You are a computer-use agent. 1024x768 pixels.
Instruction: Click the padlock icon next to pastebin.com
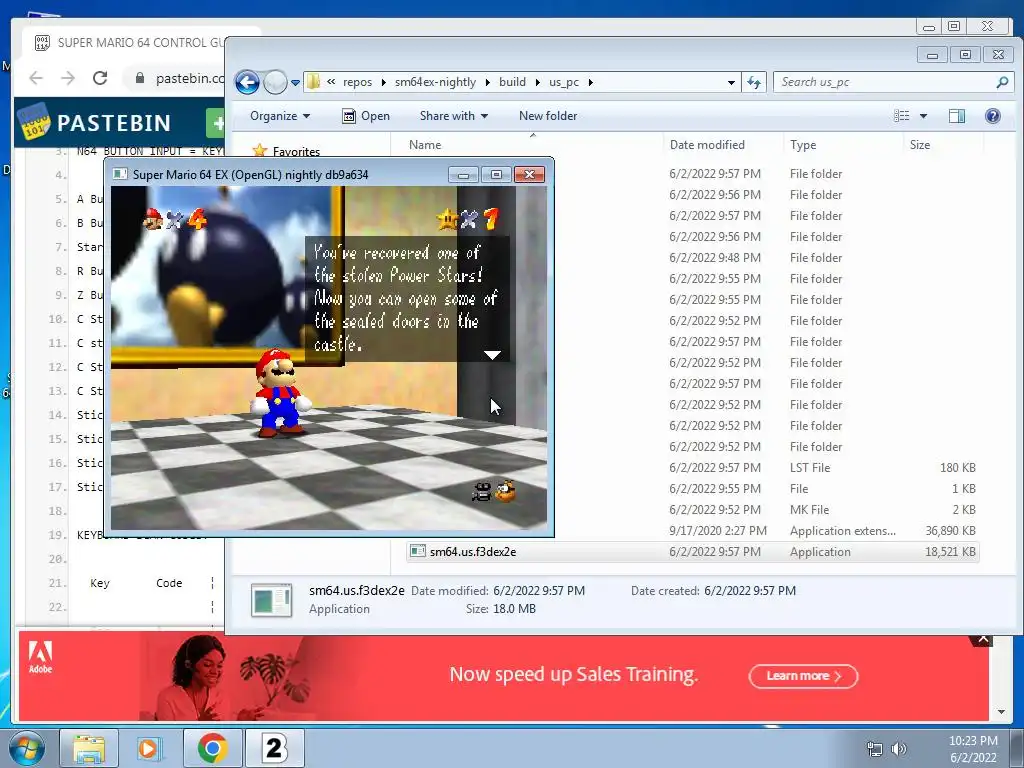pyautogui.click(x=139, y=78)
